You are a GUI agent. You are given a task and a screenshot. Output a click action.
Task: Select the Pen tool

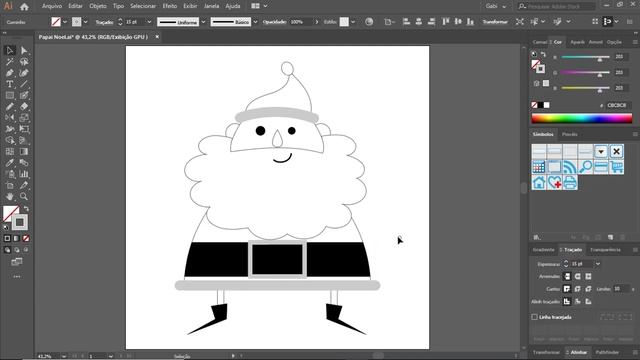9,73
